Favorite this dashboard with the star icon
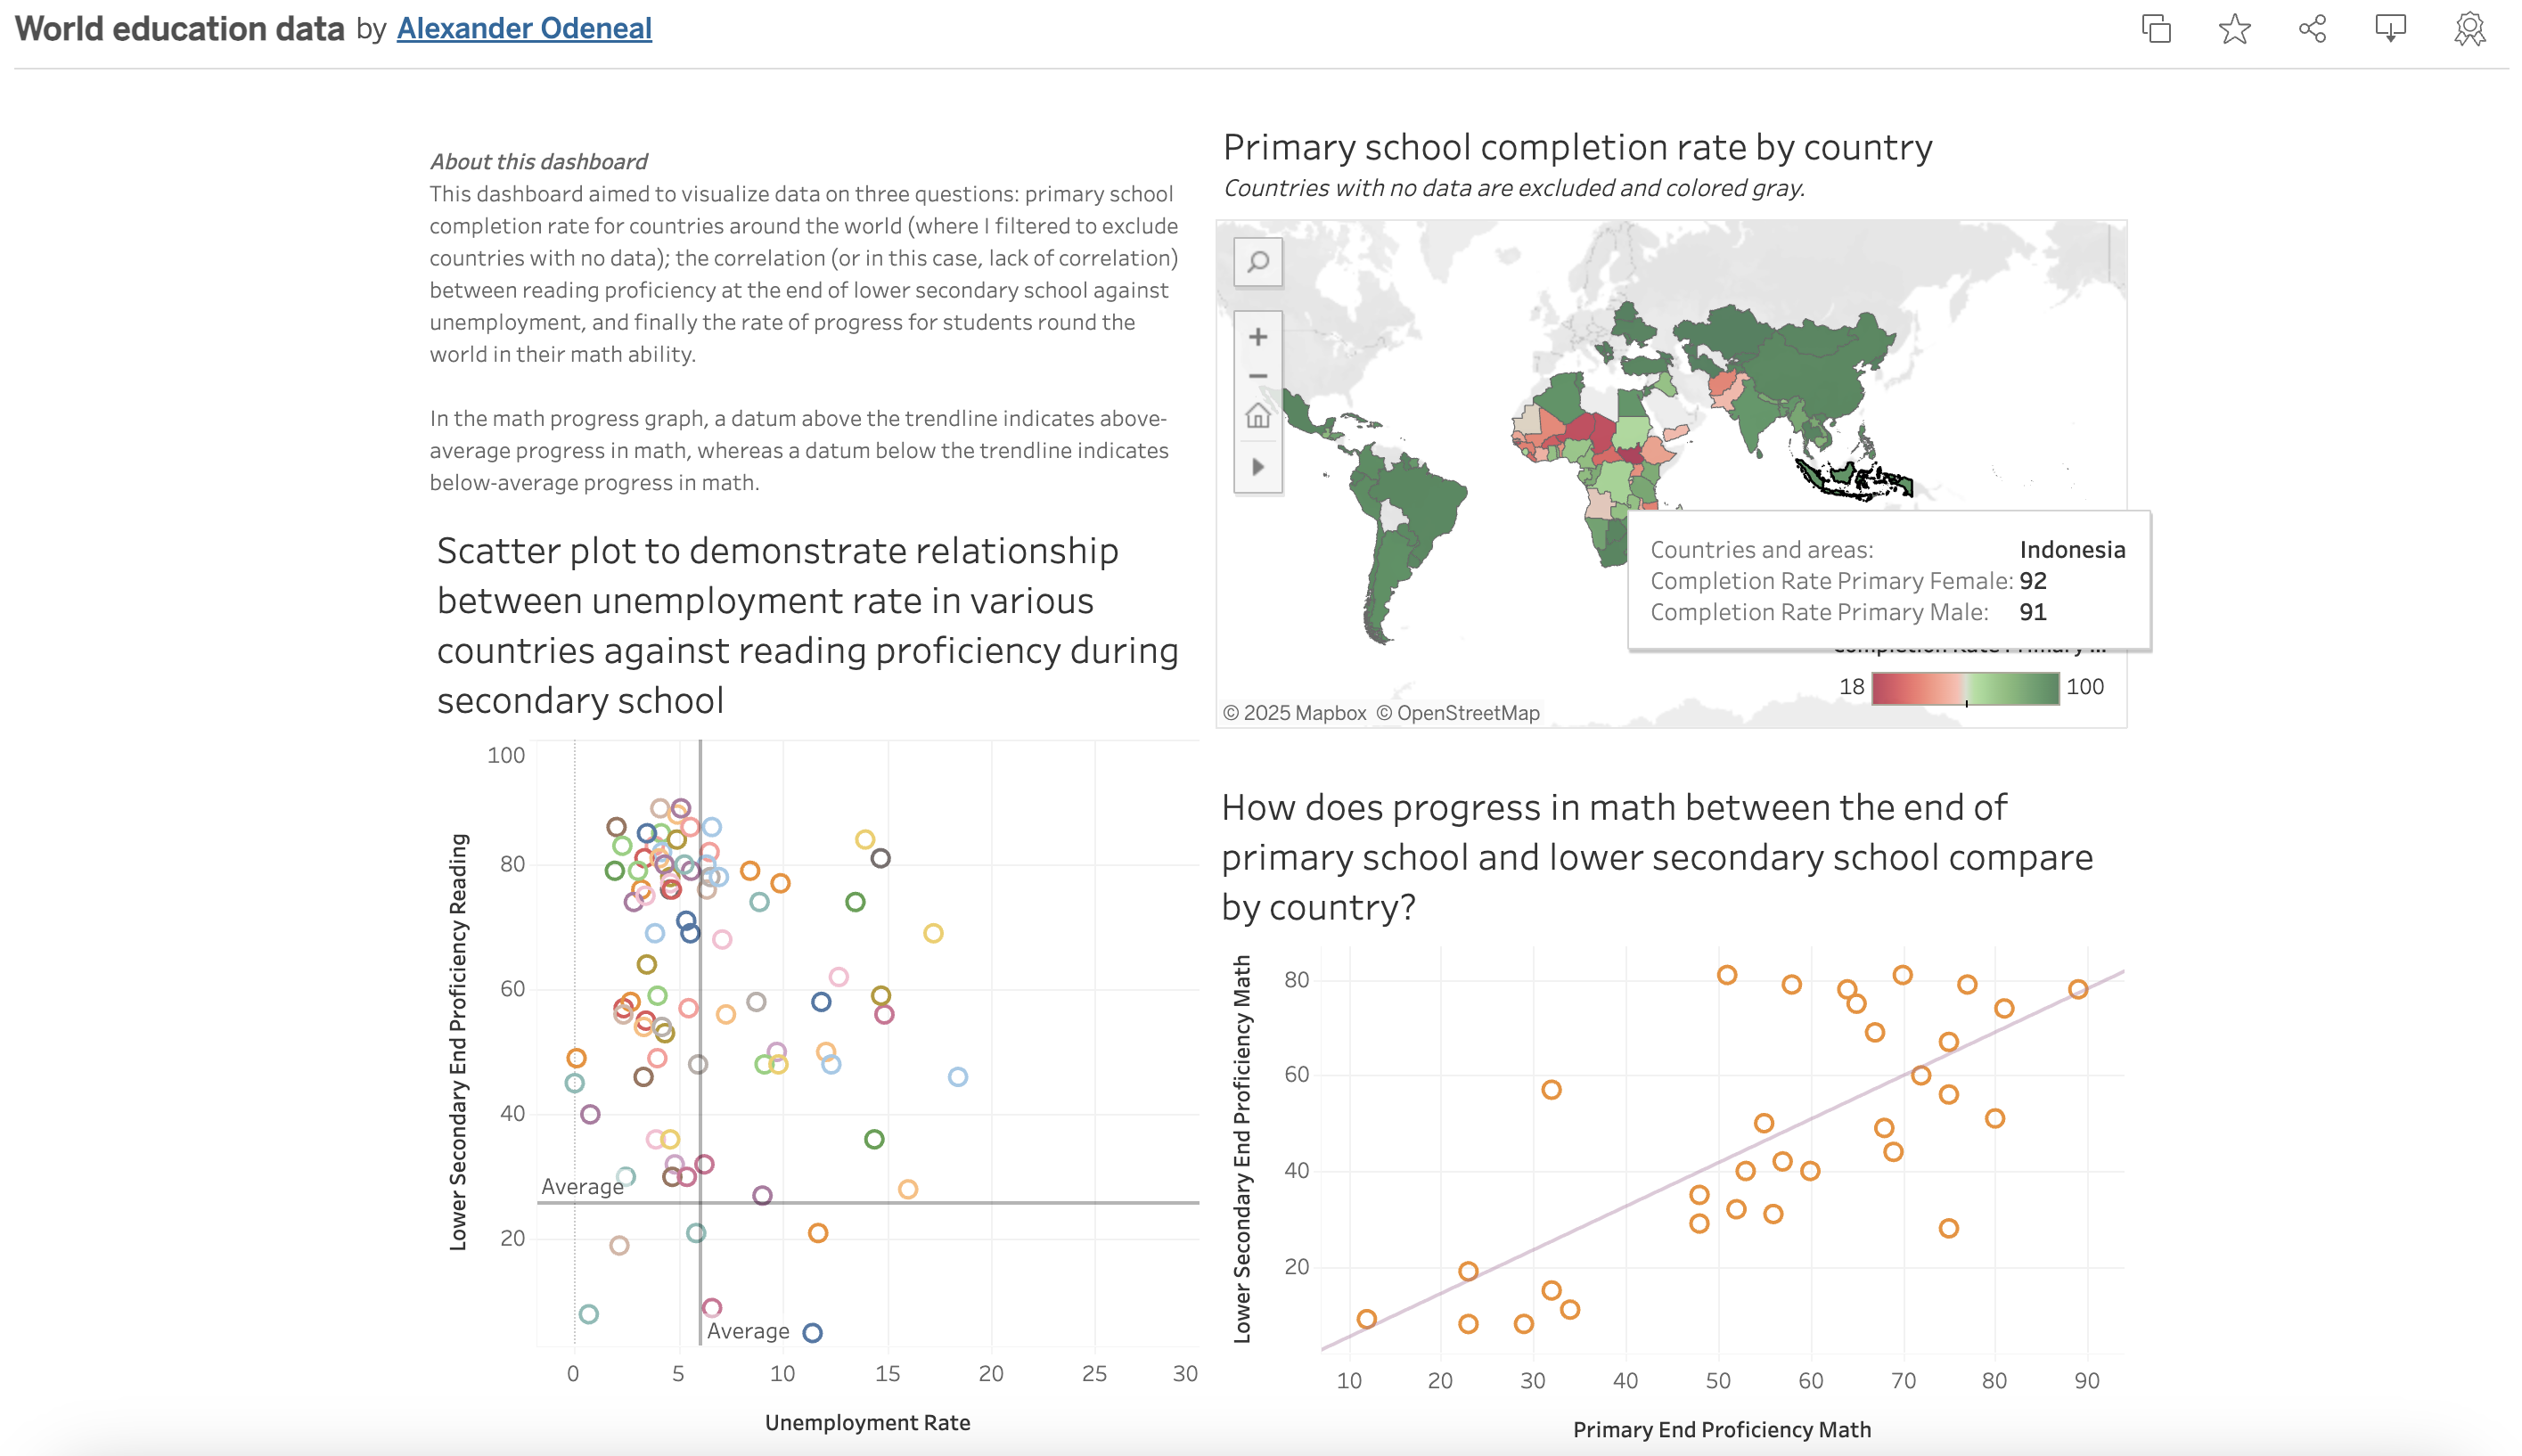The image size is (2522, 1456). 2234,28
